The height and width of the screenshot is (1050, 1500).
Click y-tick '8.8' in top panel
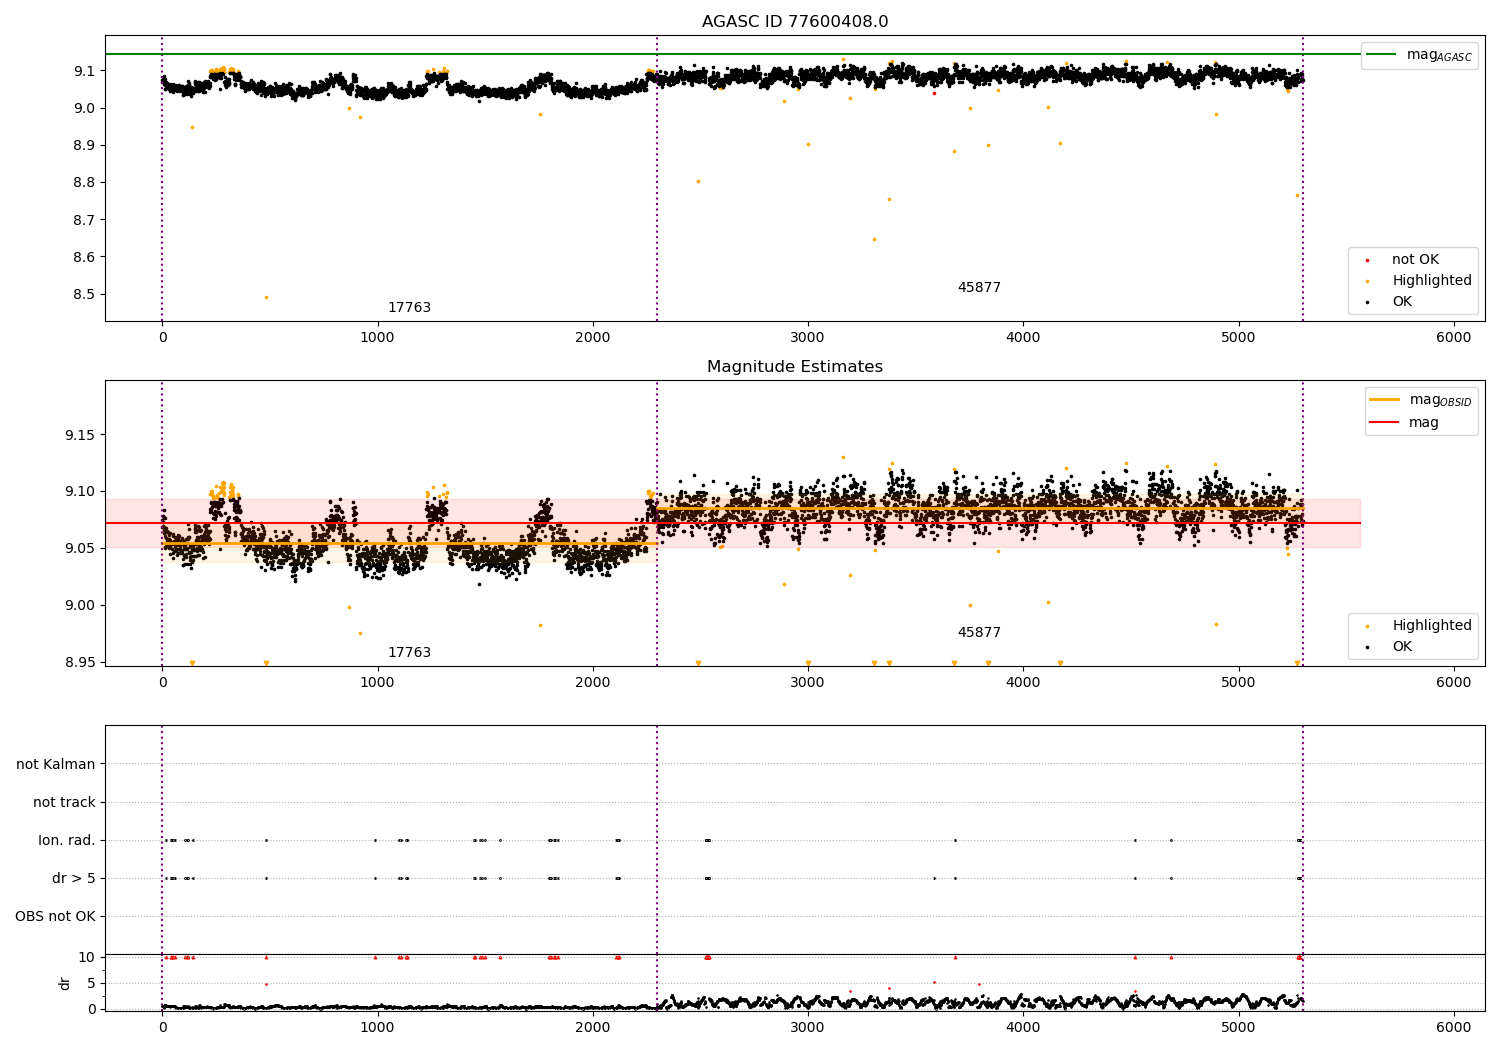(83, 183)
